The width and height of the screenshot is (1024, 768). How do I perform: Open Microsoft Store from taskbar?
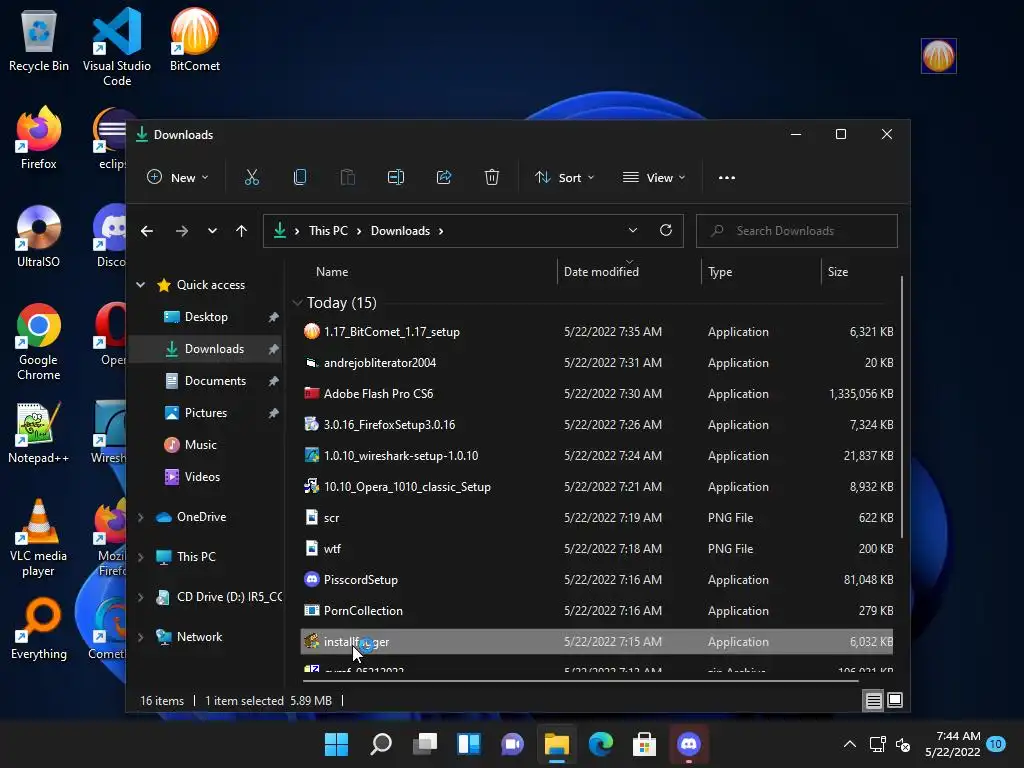(645, 744)
